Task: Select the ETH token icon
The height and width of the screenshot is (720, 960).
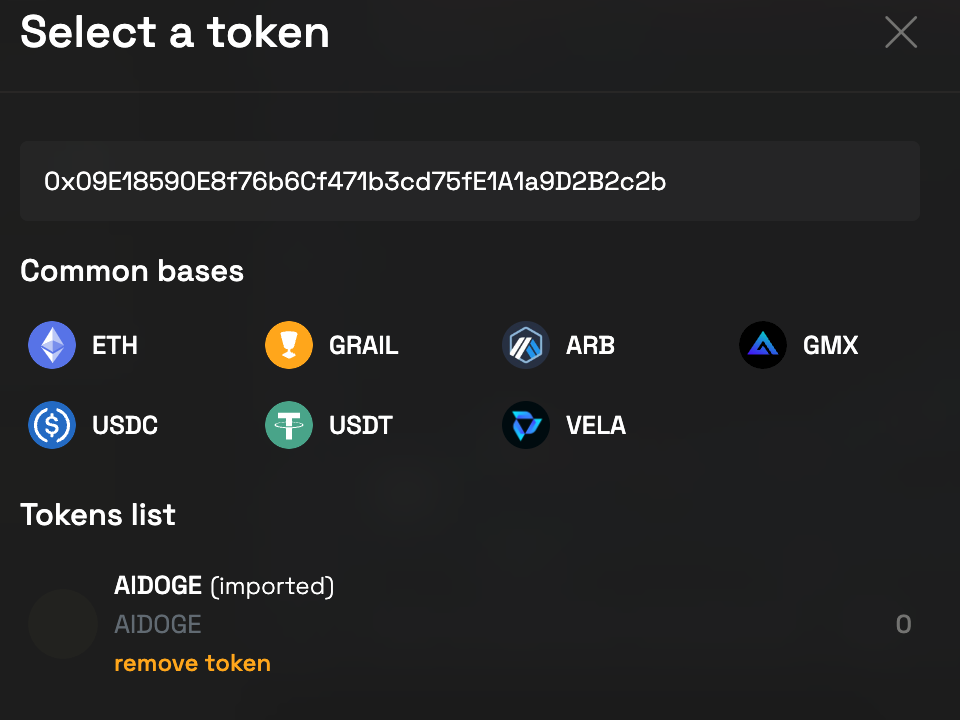Action: click(52, 345)
